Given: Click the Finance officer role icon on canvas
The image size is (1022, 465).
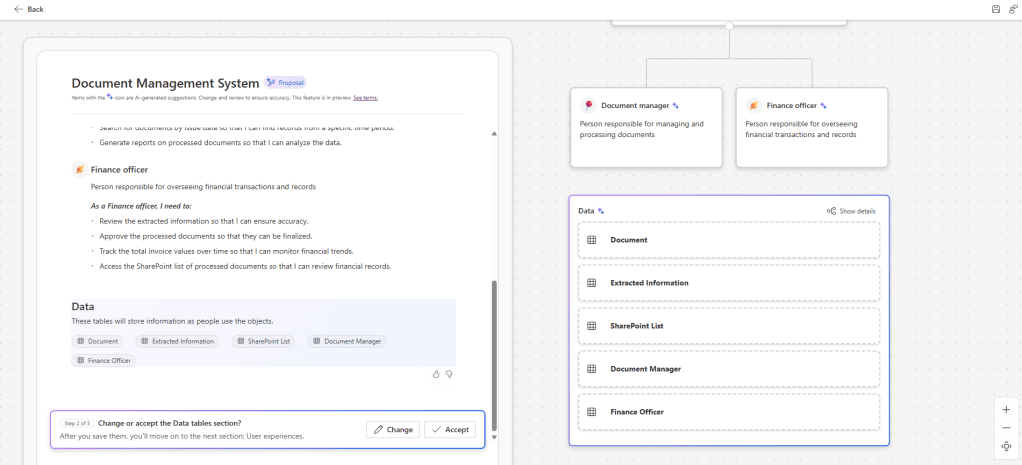Looking at the screenshot, I should tap(754, 105).
